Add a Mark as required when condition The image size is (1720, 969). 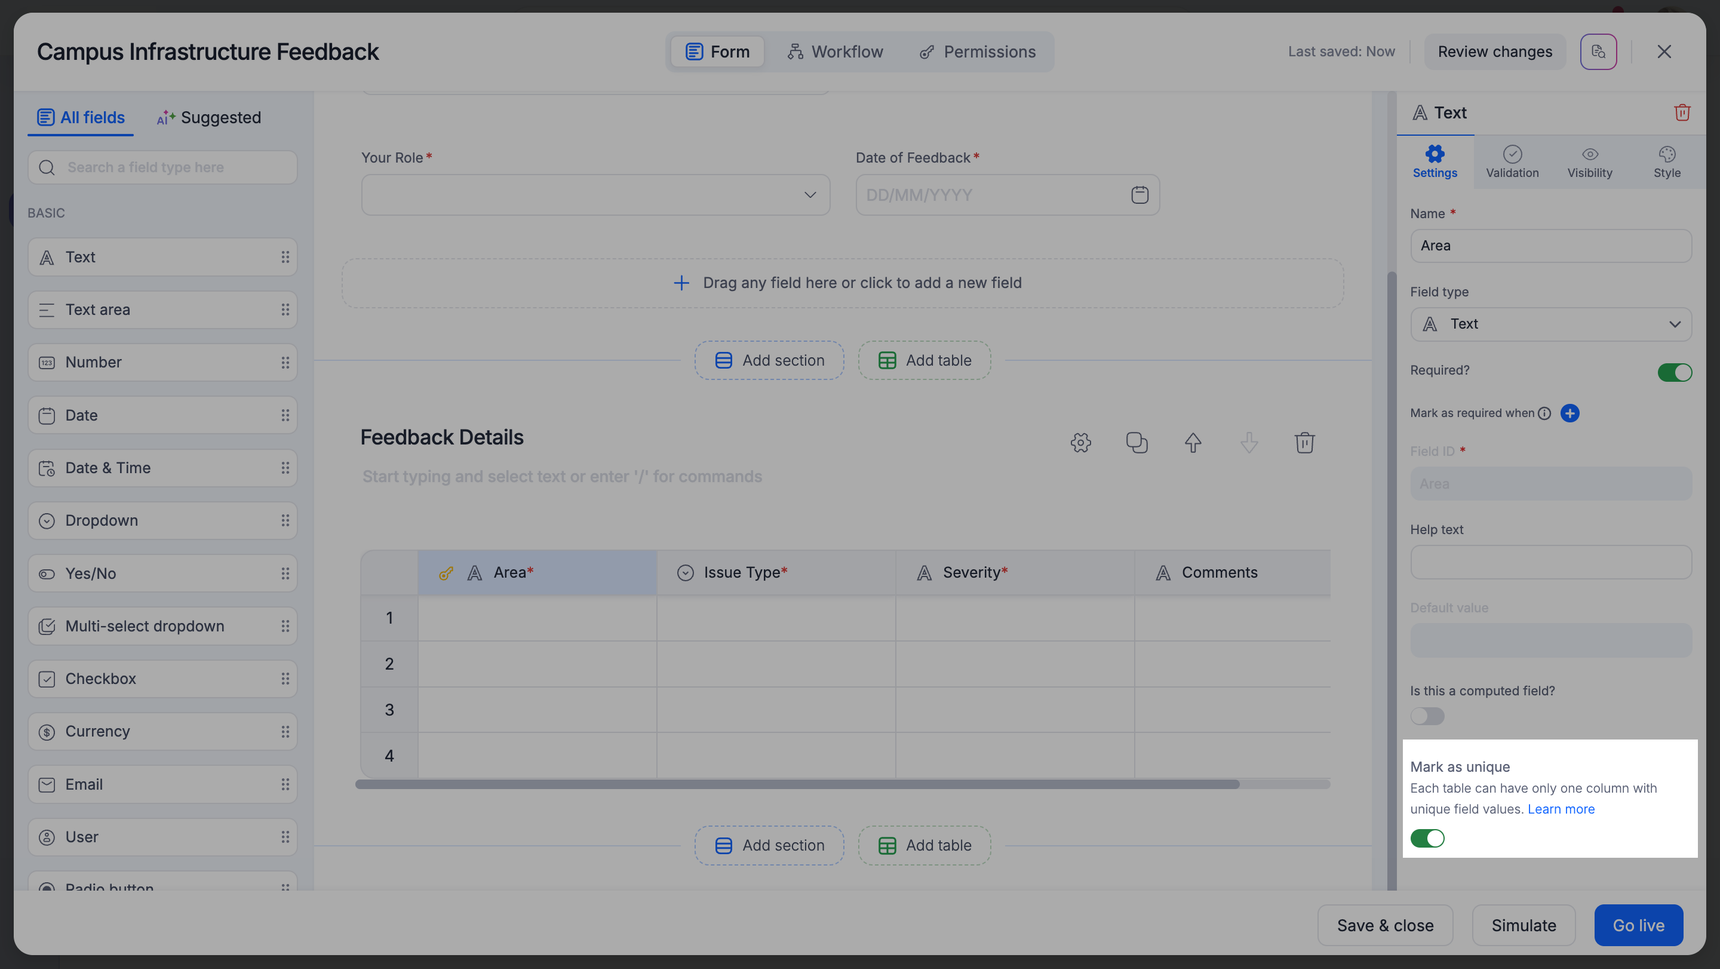(x=1569, y=413)
